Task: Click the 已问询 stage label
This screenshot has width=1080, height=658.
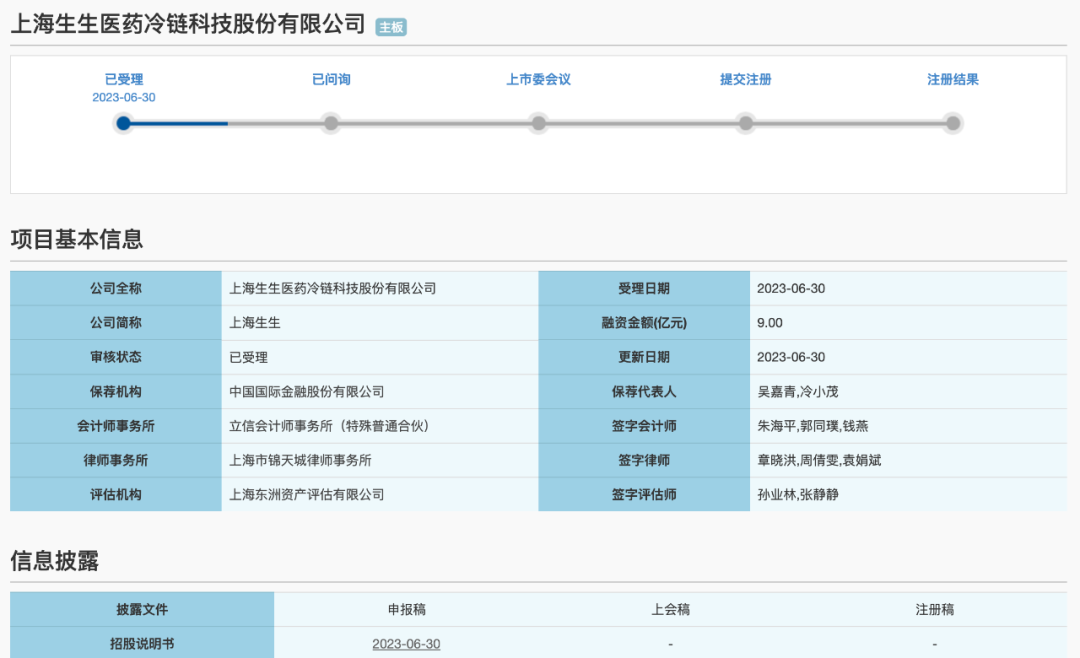Action: pyautogui.click(x=331, y=79)
